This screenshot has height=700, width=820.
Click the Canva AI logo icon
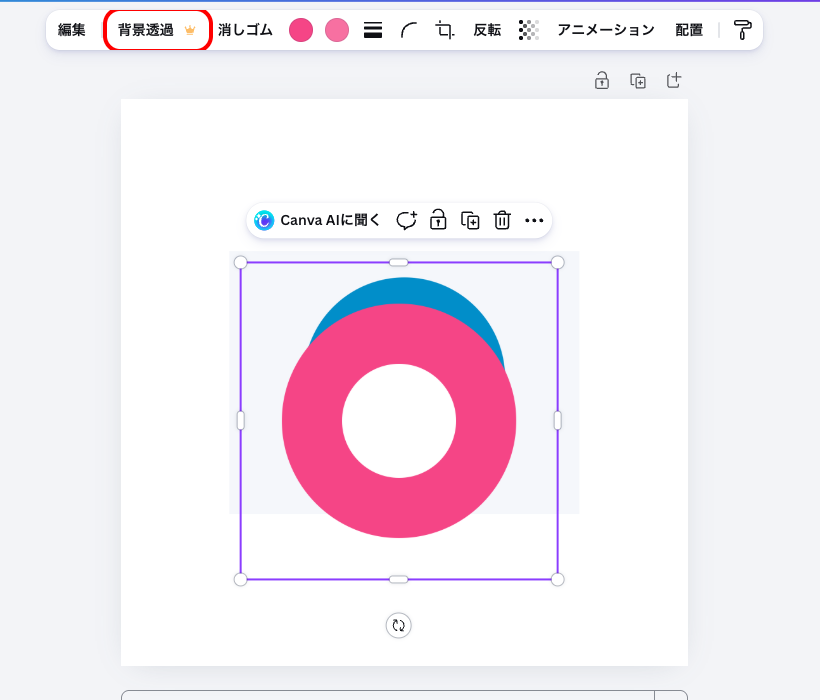[x=264, y=220]
